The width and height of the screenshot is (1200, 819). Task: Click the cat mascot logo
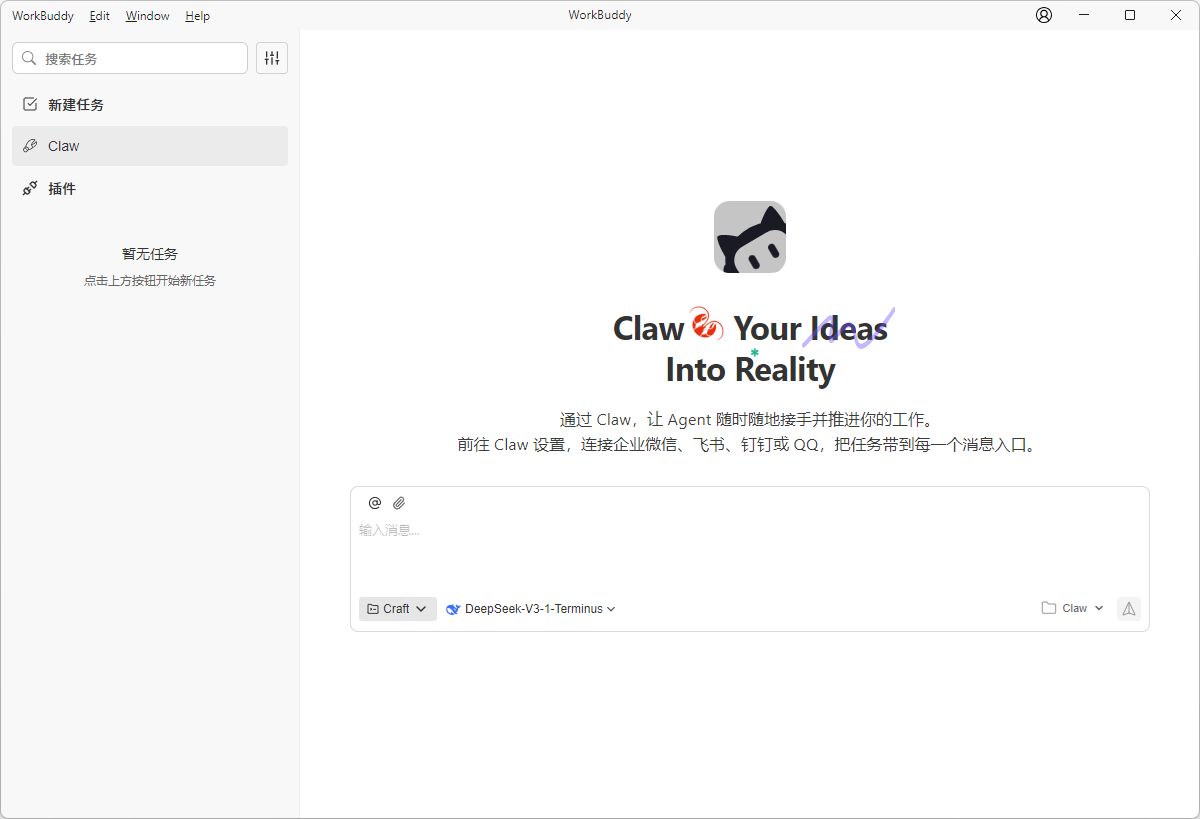pyautogui.click(x=750, y=237)
